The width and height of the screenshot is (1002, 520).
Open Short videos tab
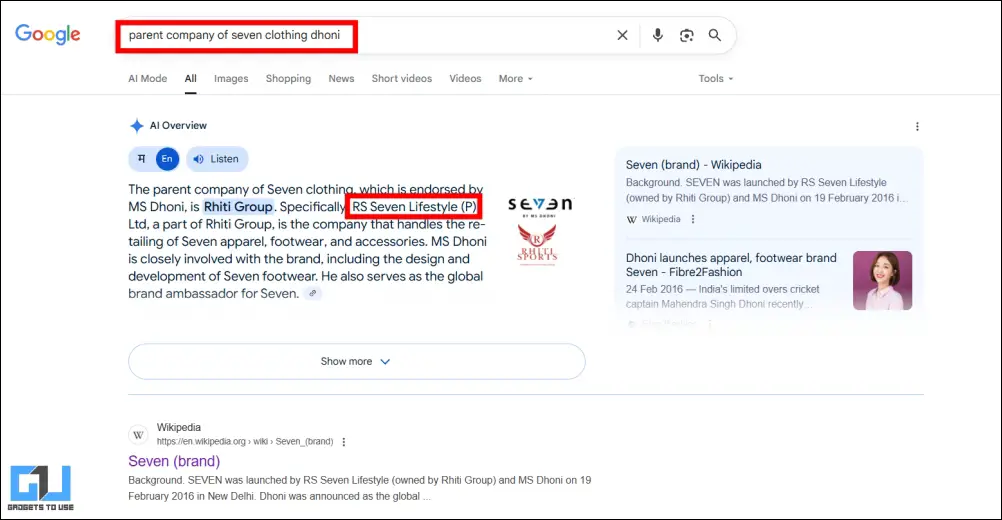(x=401, y=79)
